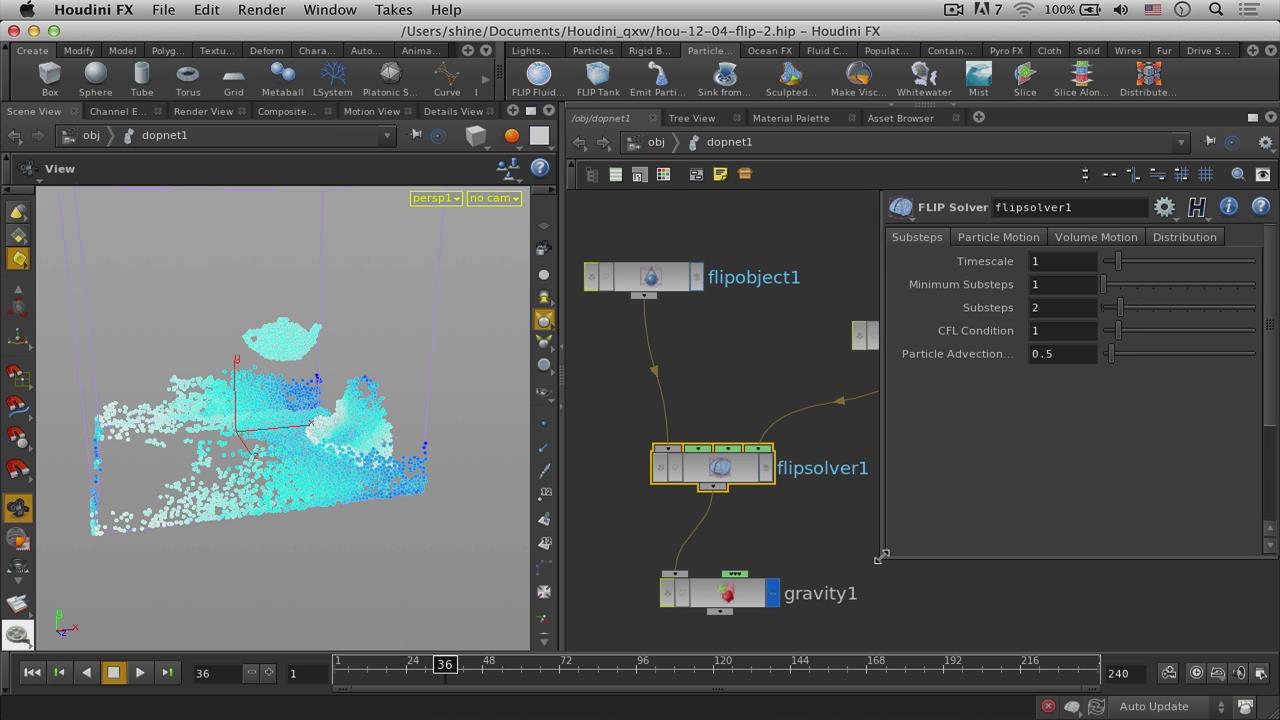Switch to the Volume Motion tab
Image resolution: width=1280 pixels, height=720 pixels.
tap(1096, 237)
